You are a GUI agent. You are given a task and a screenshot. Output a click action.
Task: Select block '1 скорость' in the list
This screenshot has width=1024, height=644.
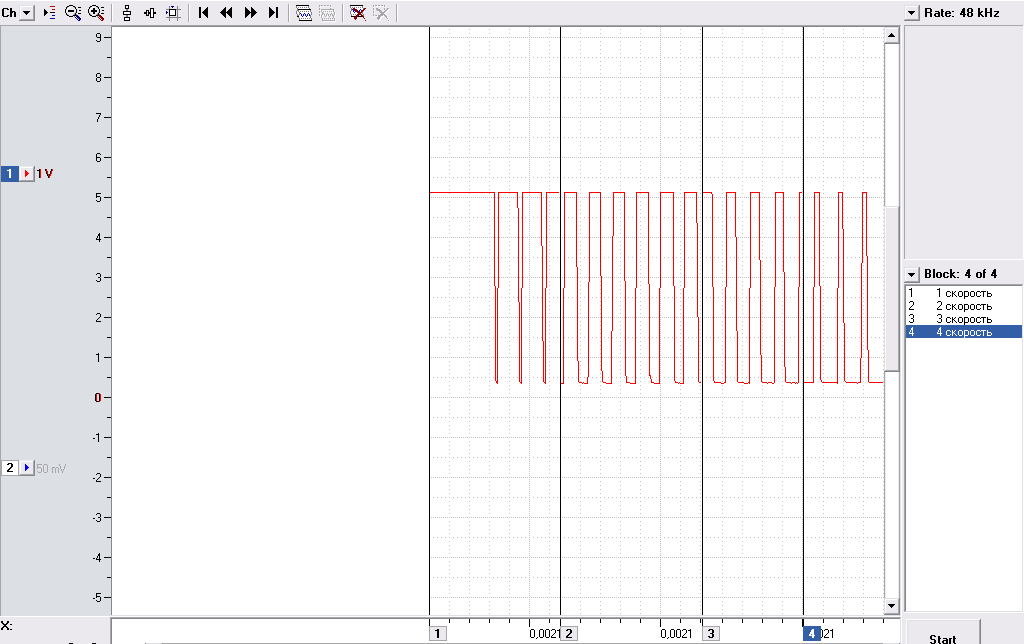[963, 293]
